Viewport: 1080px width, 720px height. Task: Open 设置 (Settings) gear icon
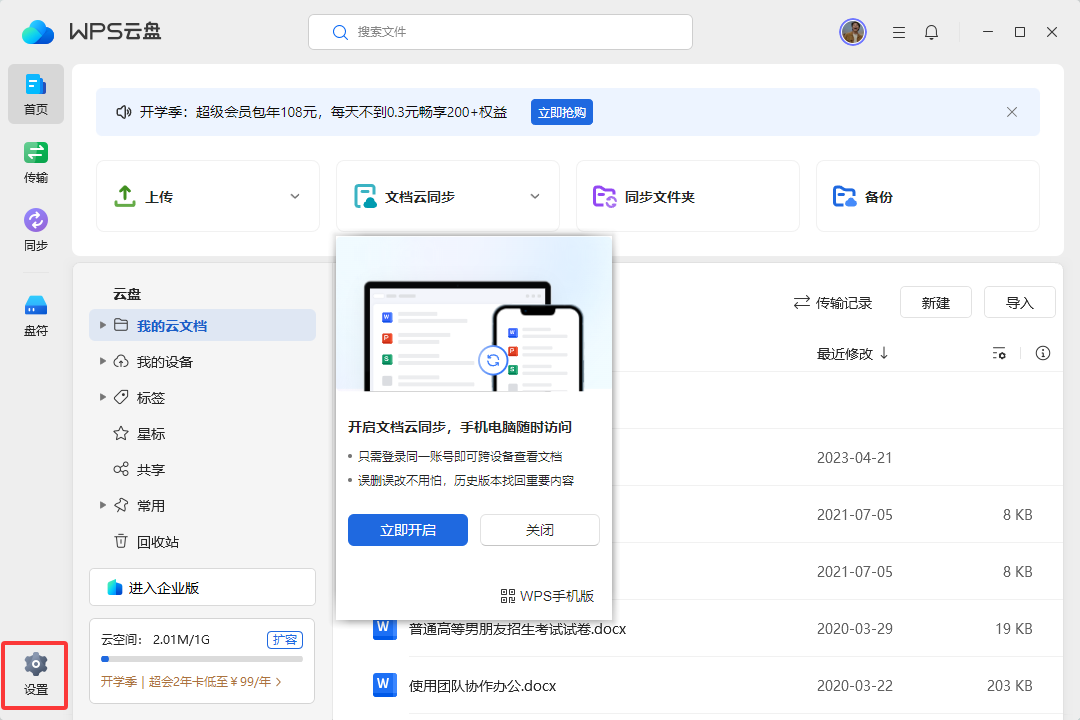point(36,674)
